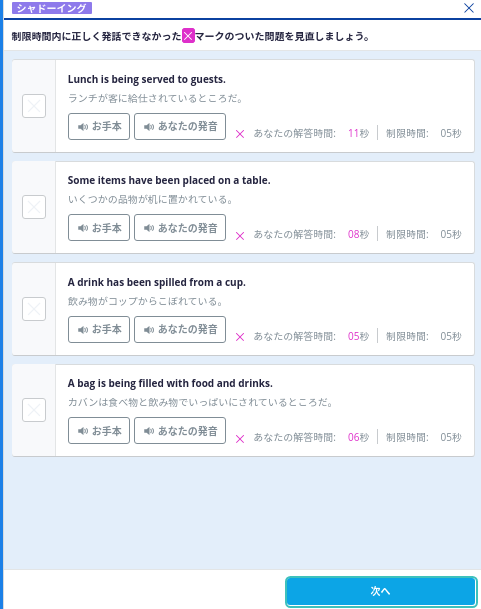Play あなたの発音 for "A bag is being filled"
481x609 pixels.
point(180,430)
